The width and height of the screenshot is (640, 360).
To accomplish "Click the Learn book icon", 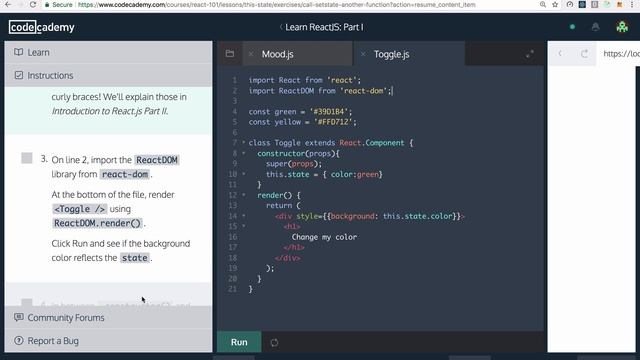I will click(18, 52).
